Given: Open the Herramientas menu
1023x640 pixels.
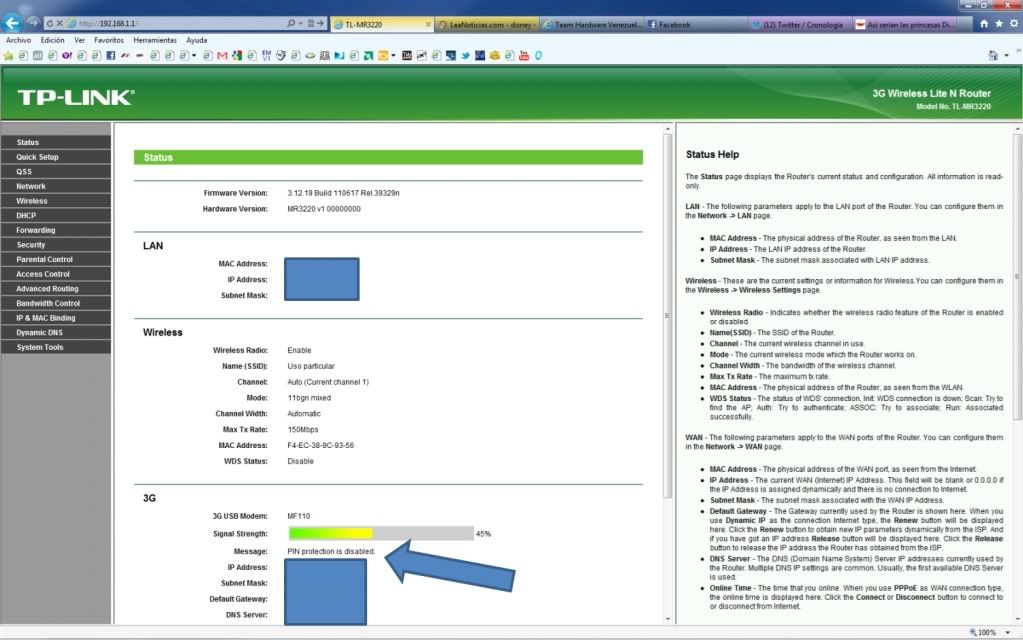Looking at the screenshot, I should point(155,40).
